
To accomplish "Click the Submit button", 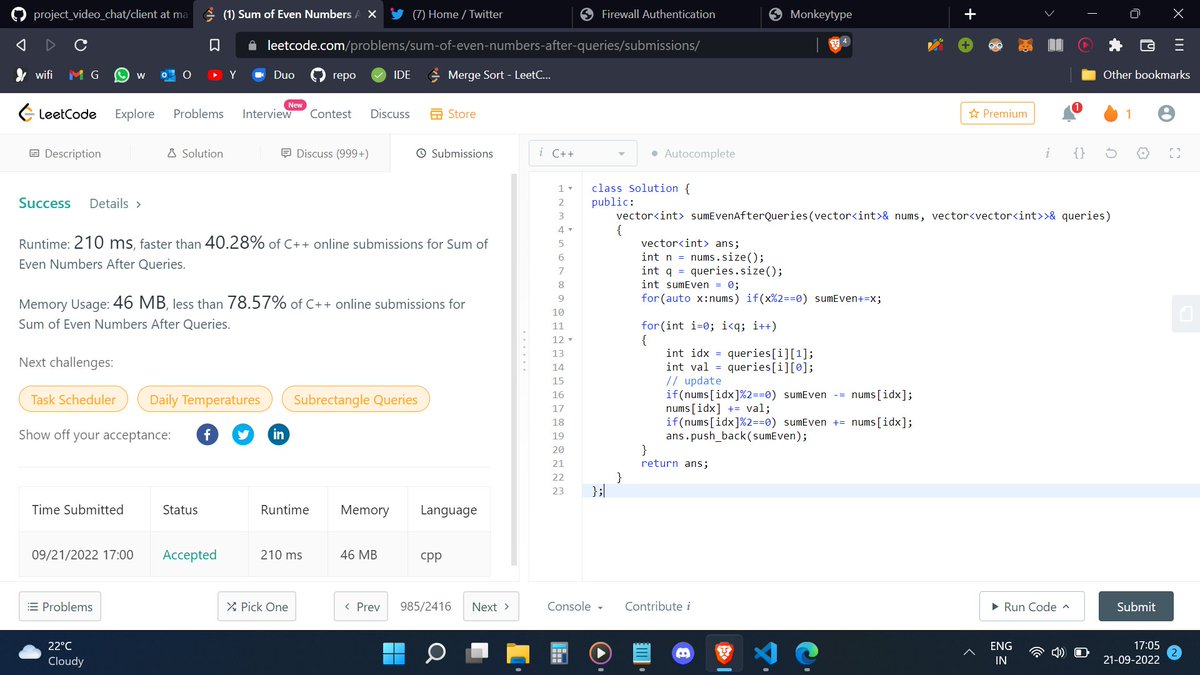I will [x=1136, y=607].
